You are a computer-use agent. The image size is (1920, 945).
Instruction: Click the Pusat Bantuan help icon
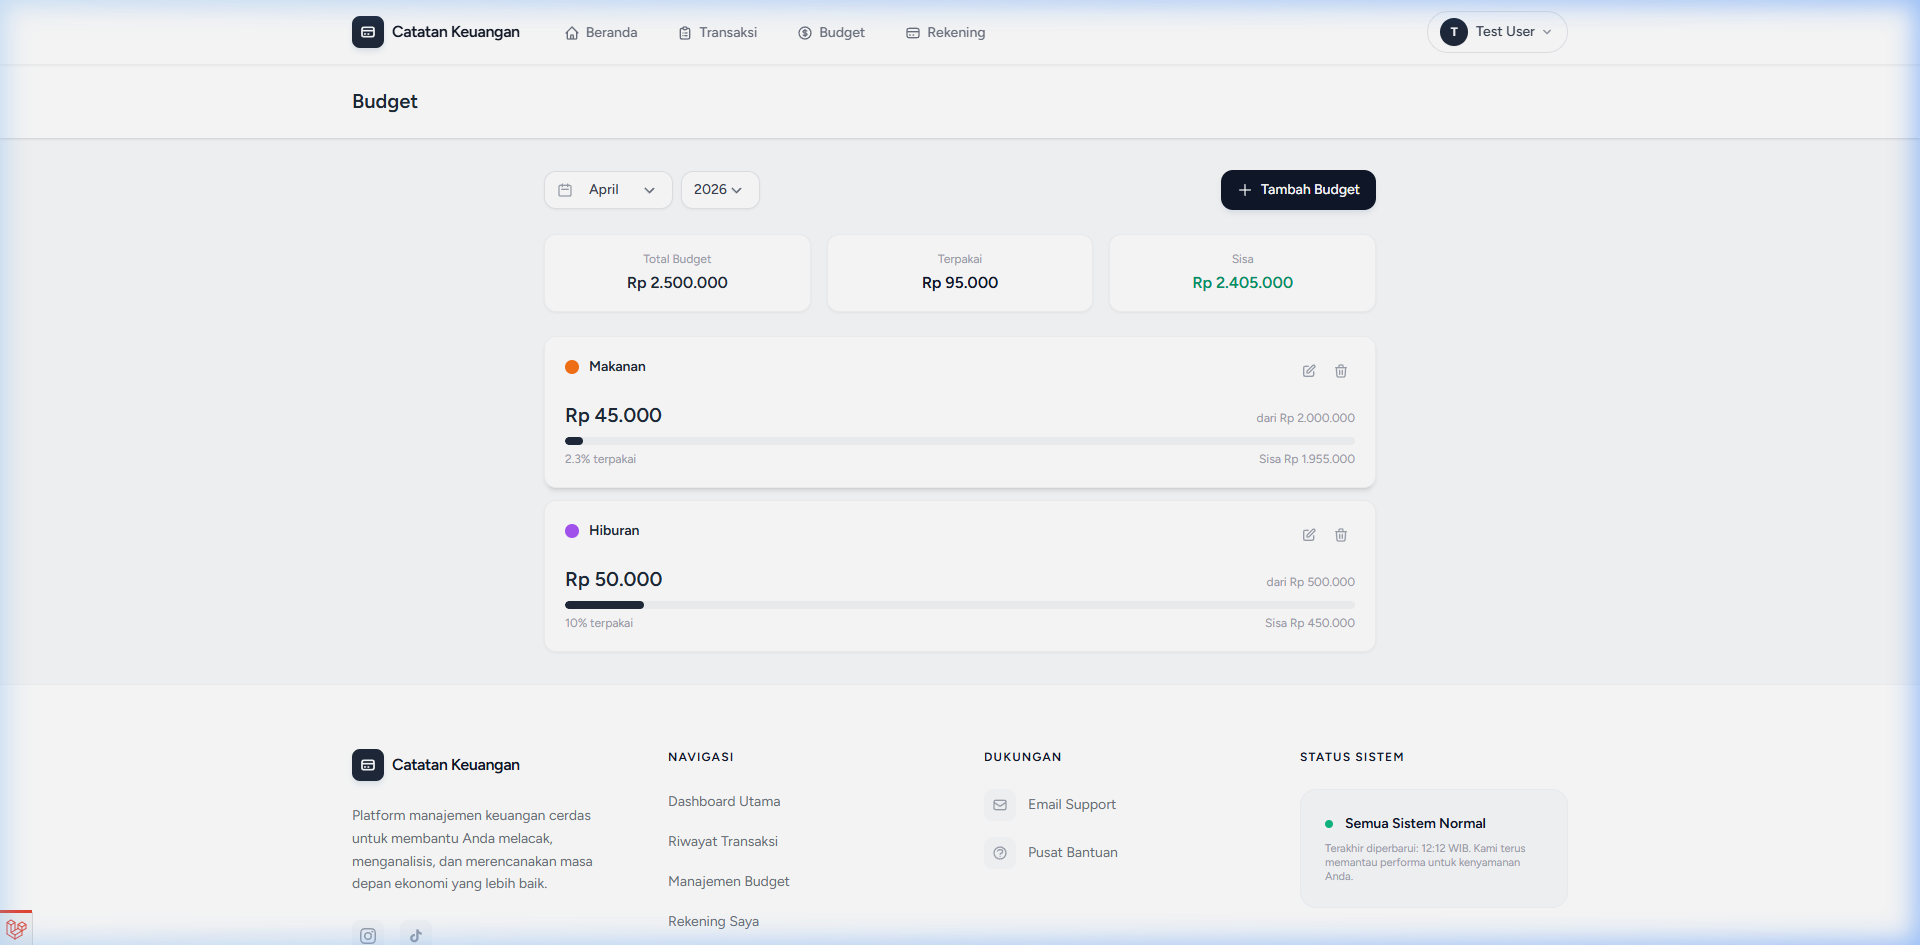point(1000,853)
